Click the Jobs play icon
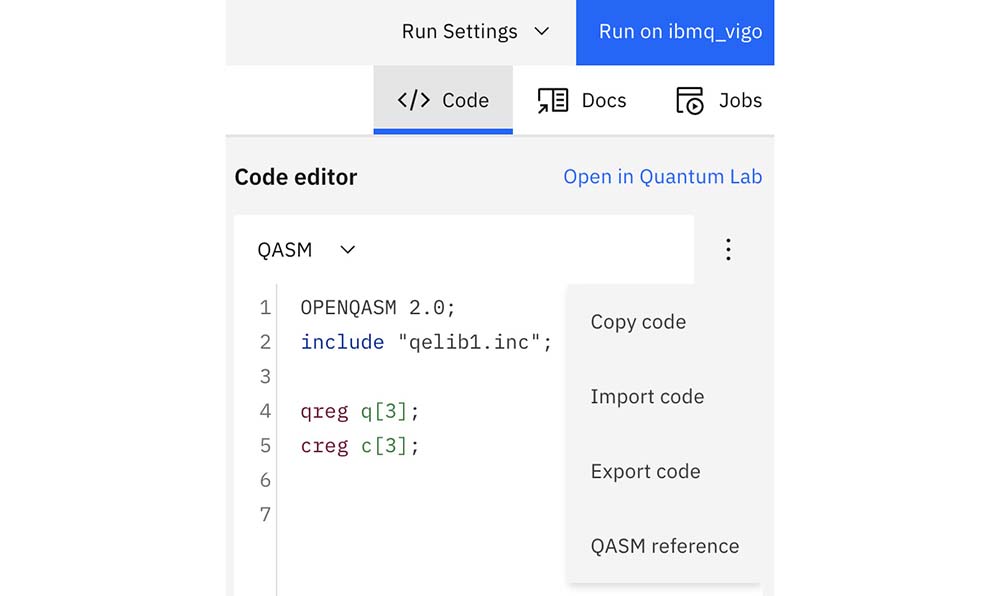This screenshot has width=1000, height=596. click(x=690, y=100)
